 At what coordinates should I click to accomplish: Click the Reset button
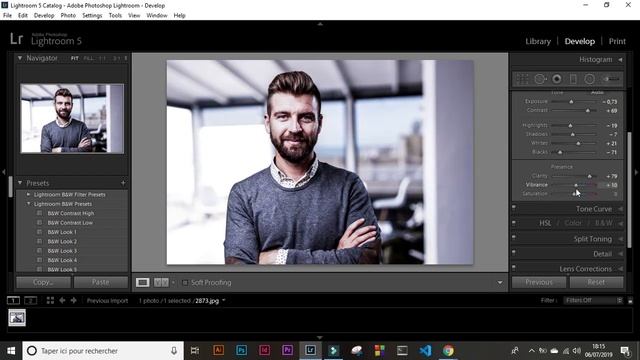point(596,282)
